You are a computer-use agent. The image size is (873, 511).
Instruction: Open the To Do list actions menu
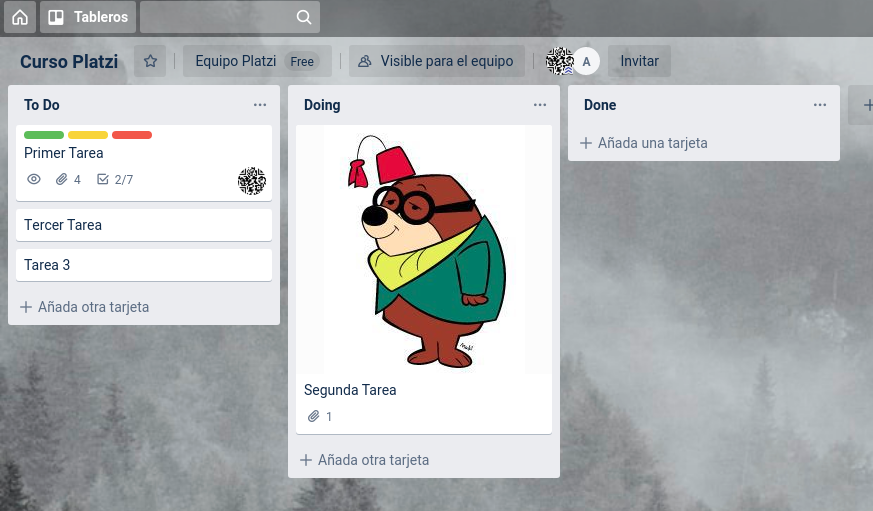click(260, 105)
